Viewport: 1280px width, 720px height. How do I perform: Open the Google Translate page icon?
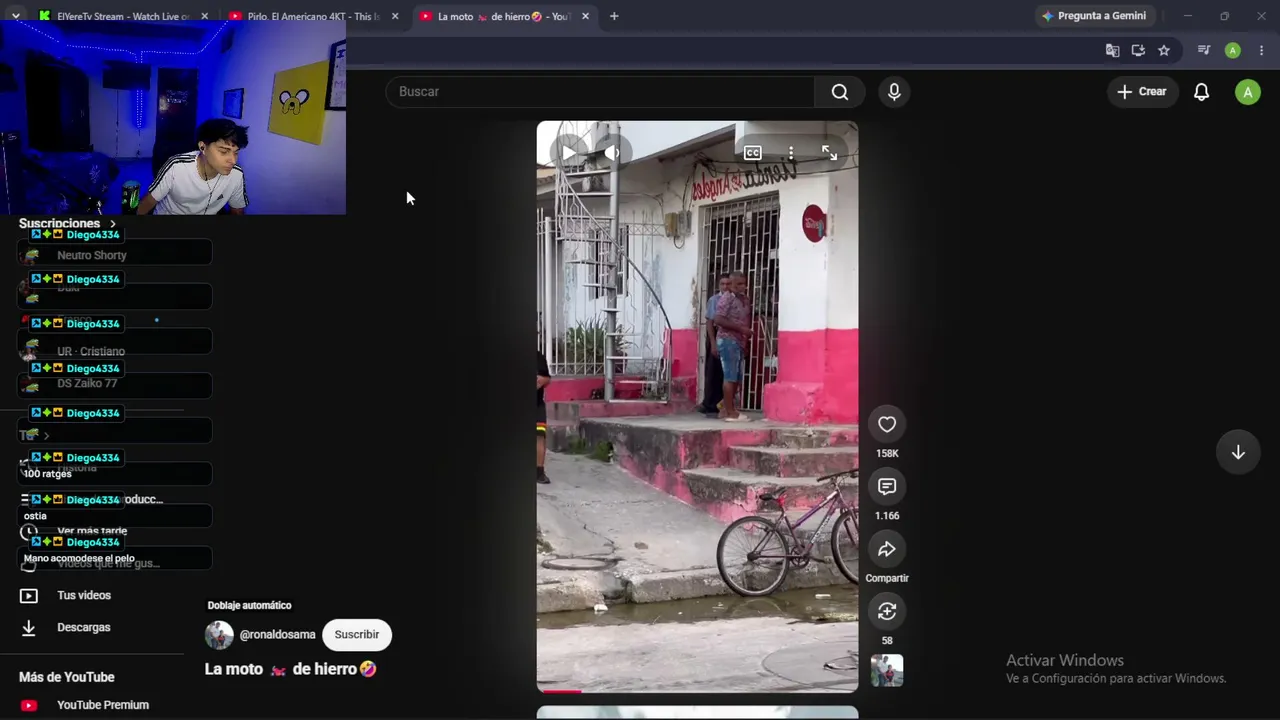tap(1112, 50)
